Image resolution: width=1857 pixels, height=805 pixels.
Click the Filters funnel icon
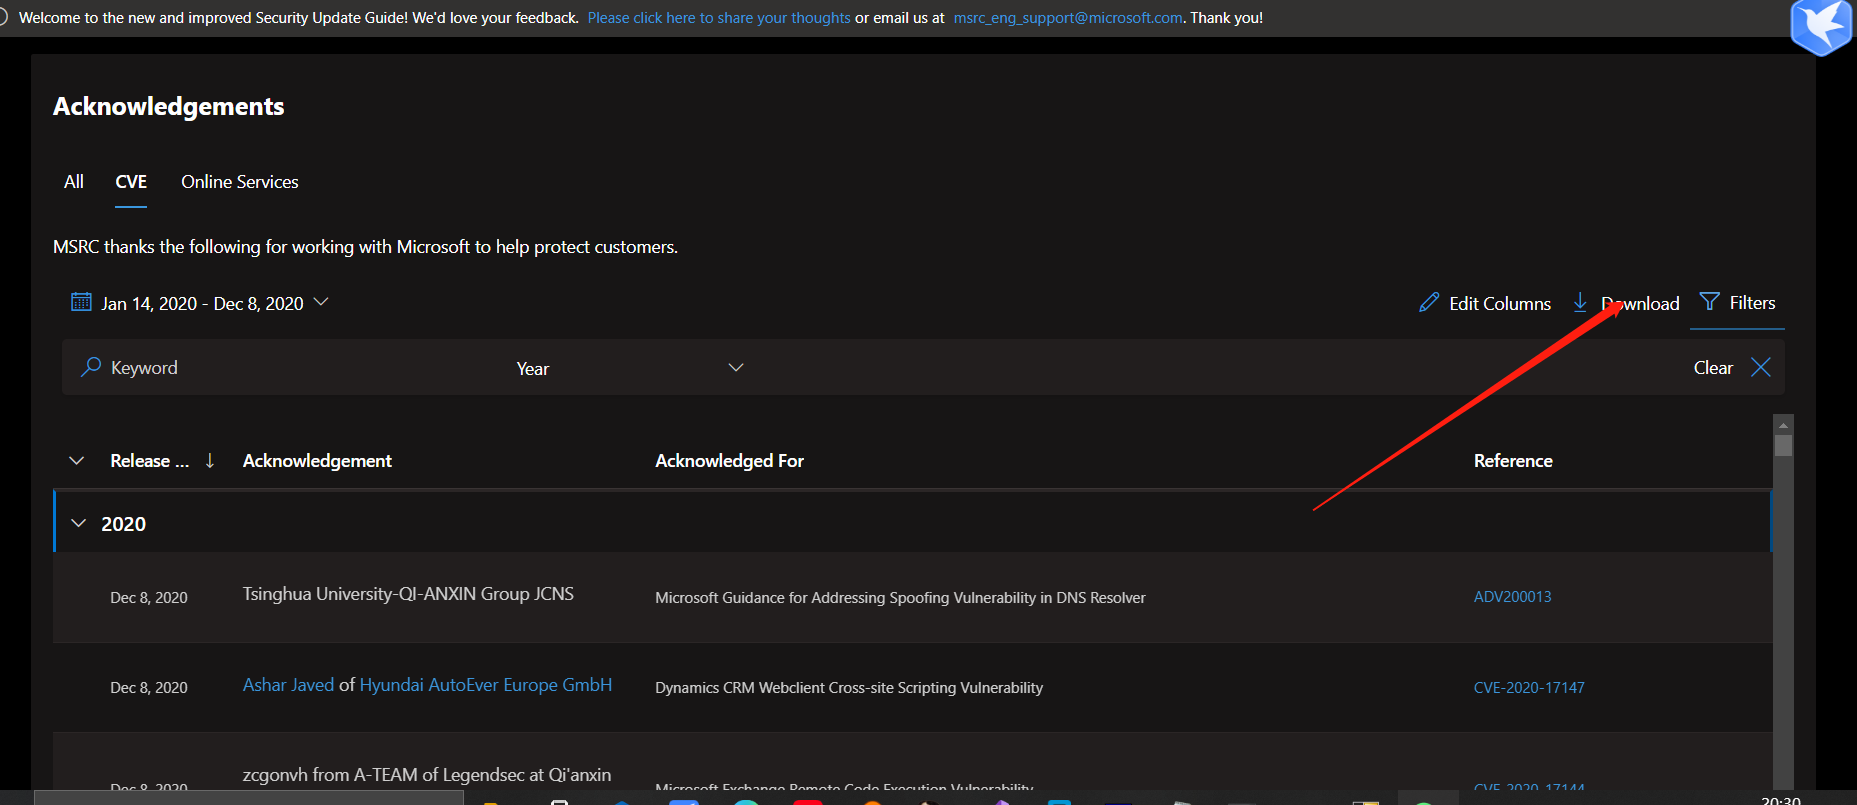(1710, 302)
